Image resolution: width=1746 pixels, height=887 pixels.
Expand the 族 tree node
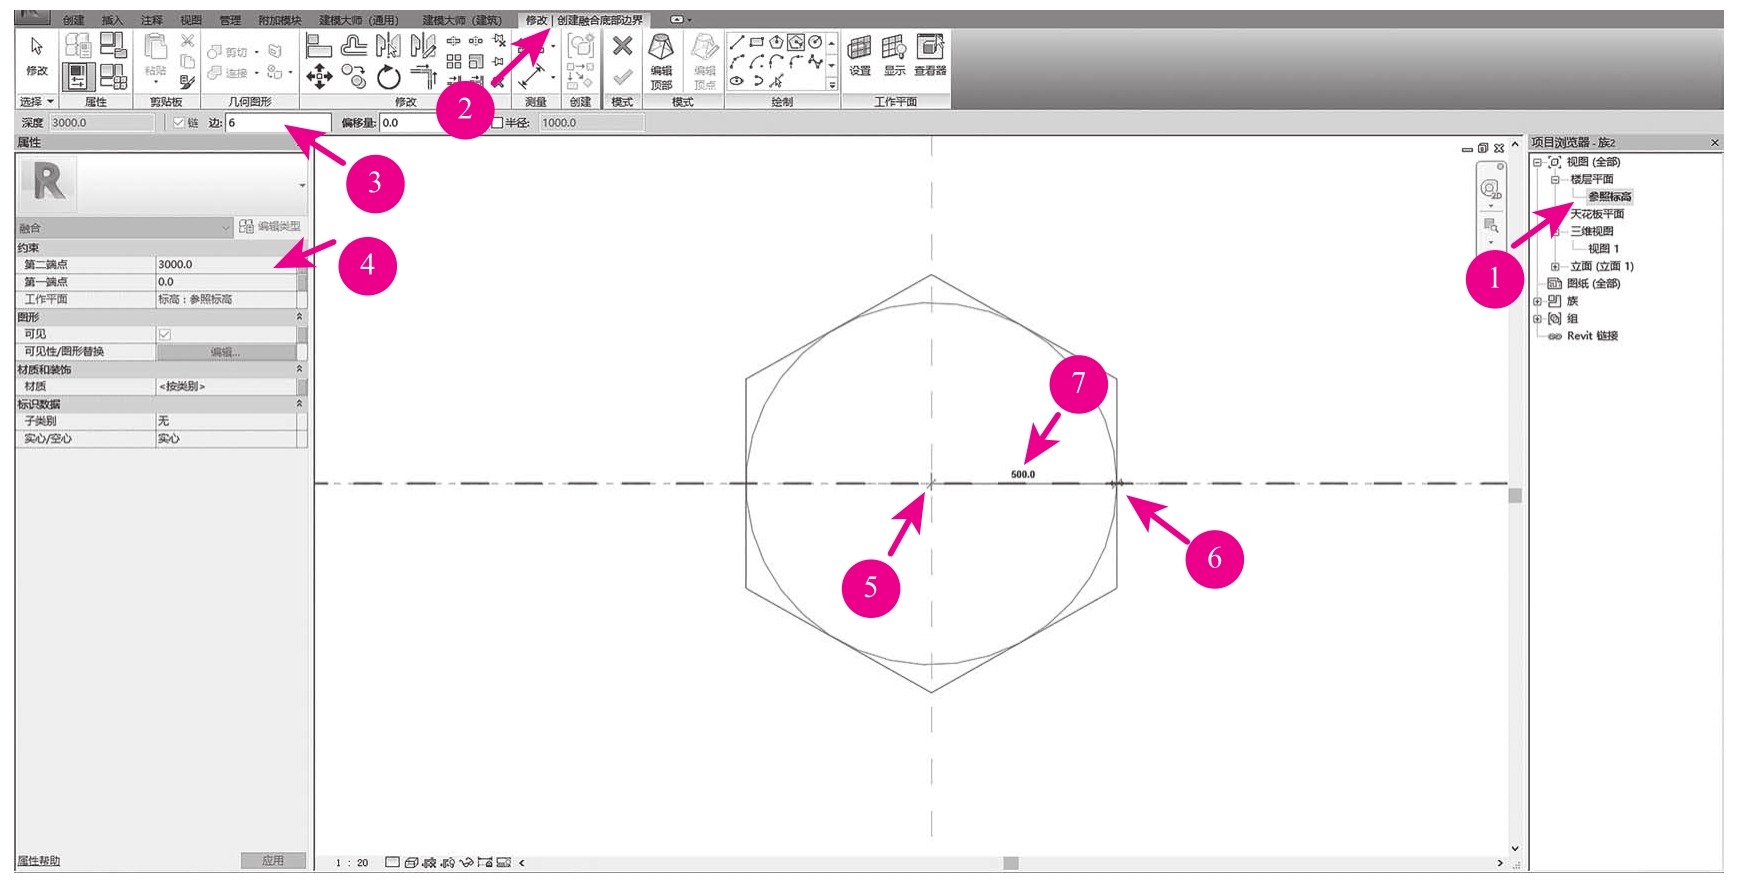click(1538, 301)
